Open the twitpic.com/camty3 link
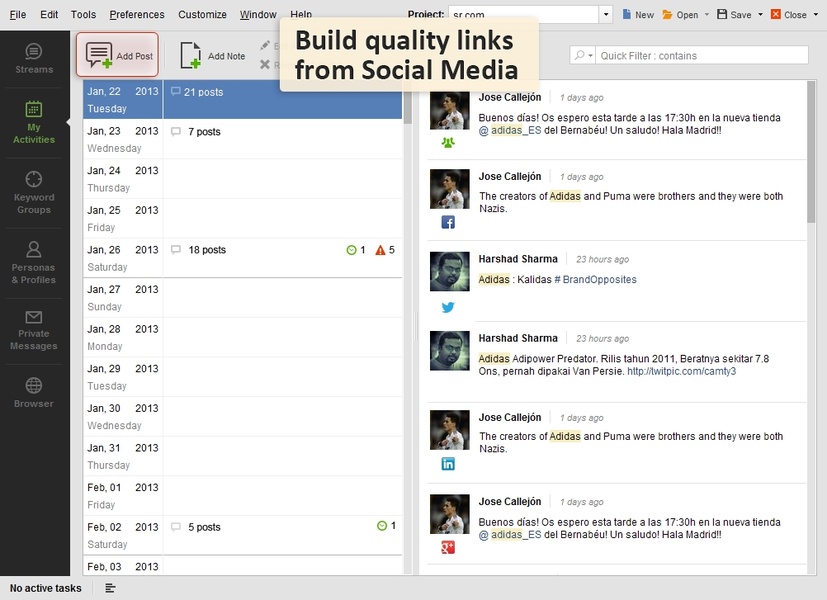 coord(681,371)
